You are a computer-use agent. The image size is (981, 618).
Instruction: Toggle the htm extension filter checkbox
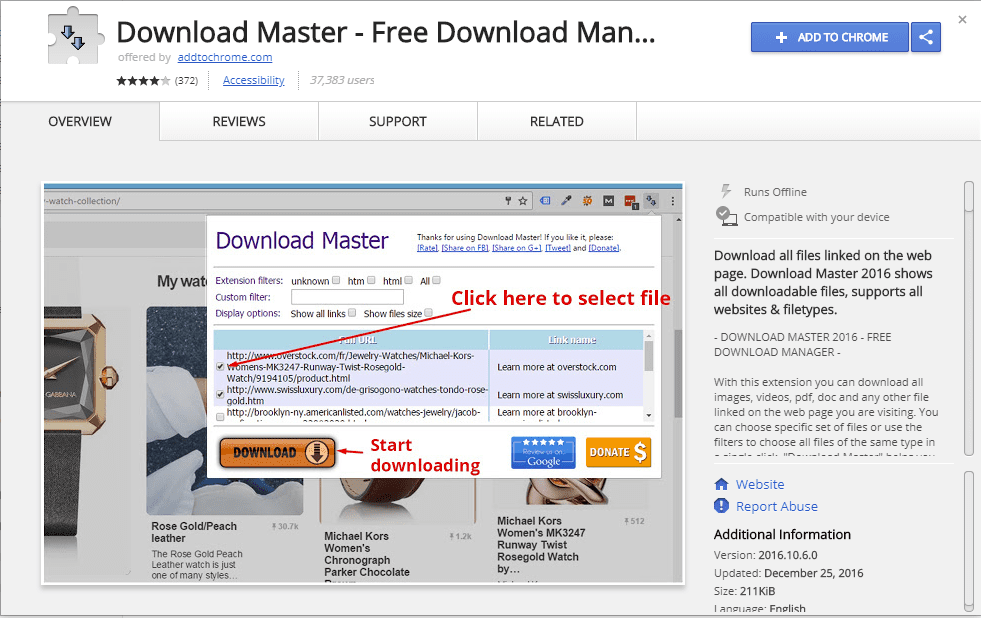coord(371,280)
